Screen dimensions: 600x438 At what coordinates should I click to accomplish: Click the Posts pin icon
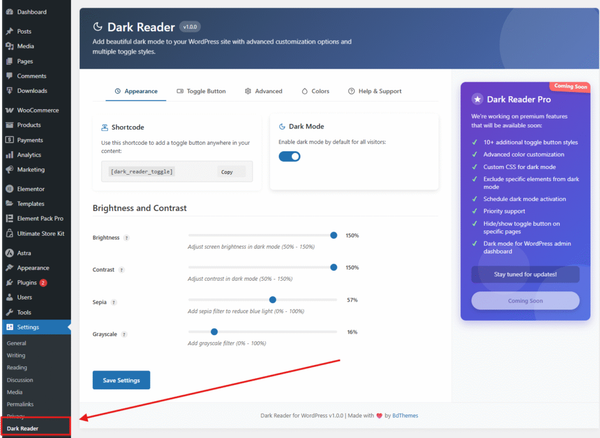pyautogui.click(x=10, y=31)
